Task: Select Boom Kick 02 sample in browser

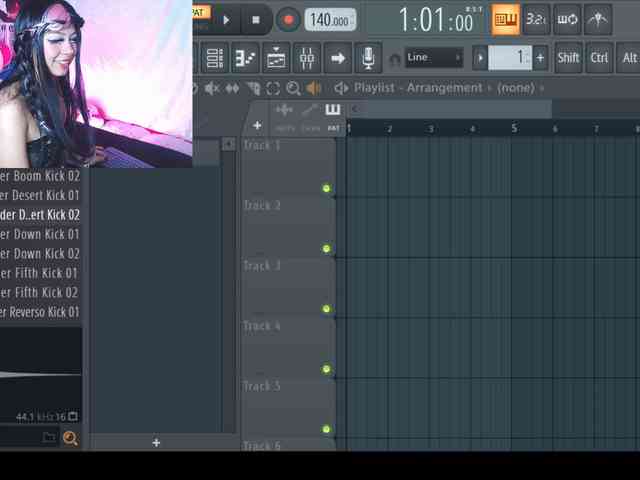Action: coord(40,176)
